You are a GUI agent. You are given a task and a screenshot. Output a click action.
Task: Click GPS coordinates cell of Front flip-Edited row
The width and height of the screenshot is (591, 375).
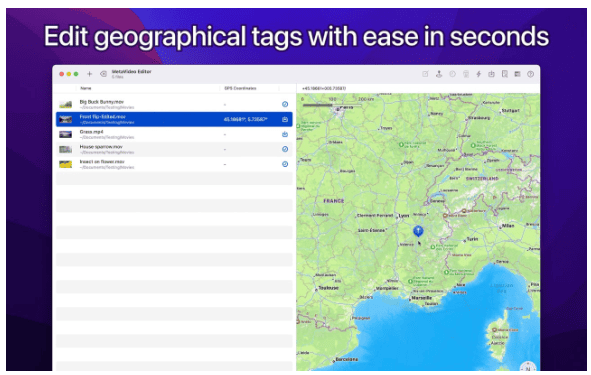245,119
